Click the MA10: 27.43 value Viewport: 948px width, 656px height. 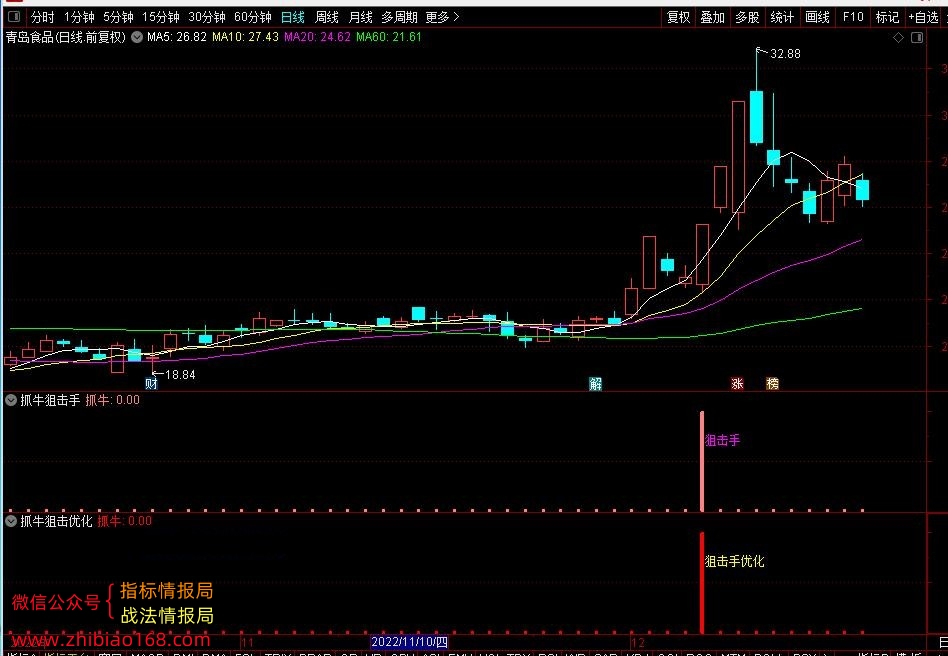pyautogui.click(x=245, y=37)
